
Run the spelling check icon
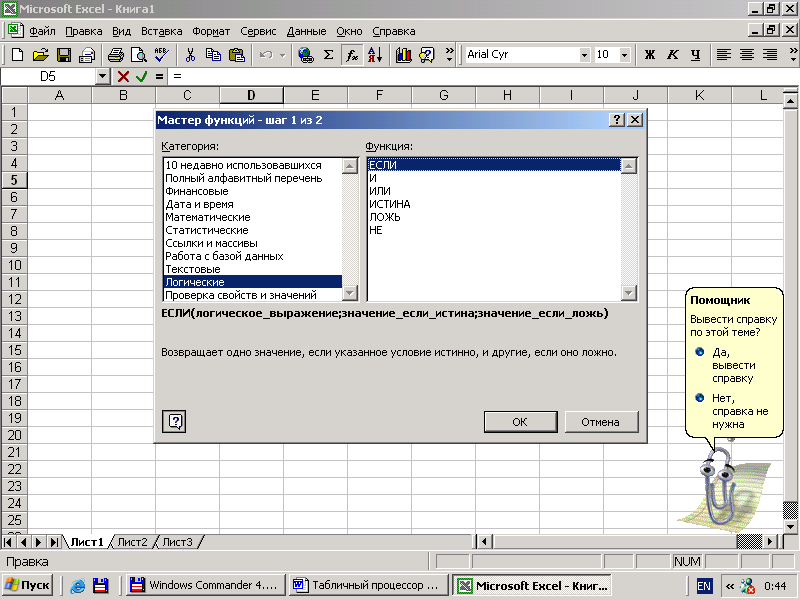[x=162, y=55]
